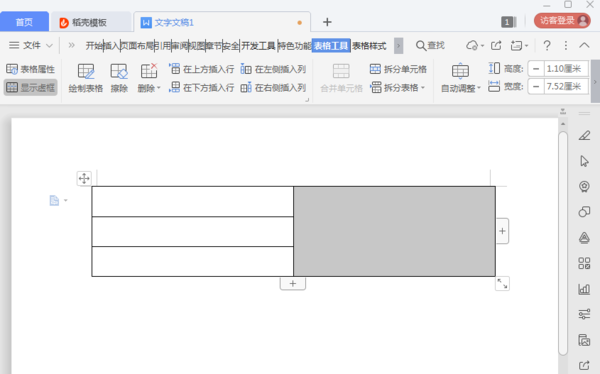The height and width of the screenshot is (374, 600).
Task: Open the 表格属性 table properties
Action: tap(31, 69)
